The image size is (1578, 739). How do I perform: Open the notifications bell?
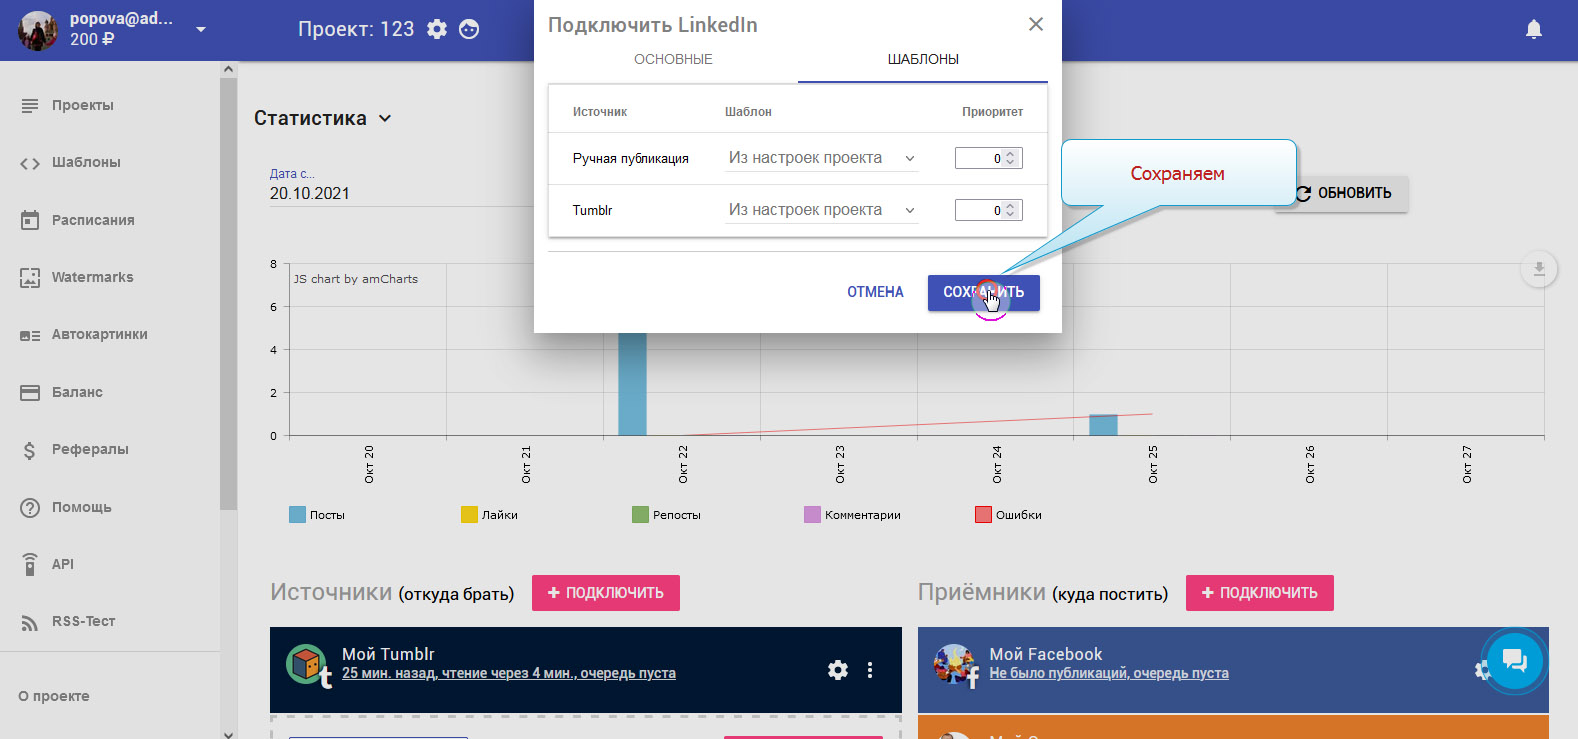[1533, 30]
